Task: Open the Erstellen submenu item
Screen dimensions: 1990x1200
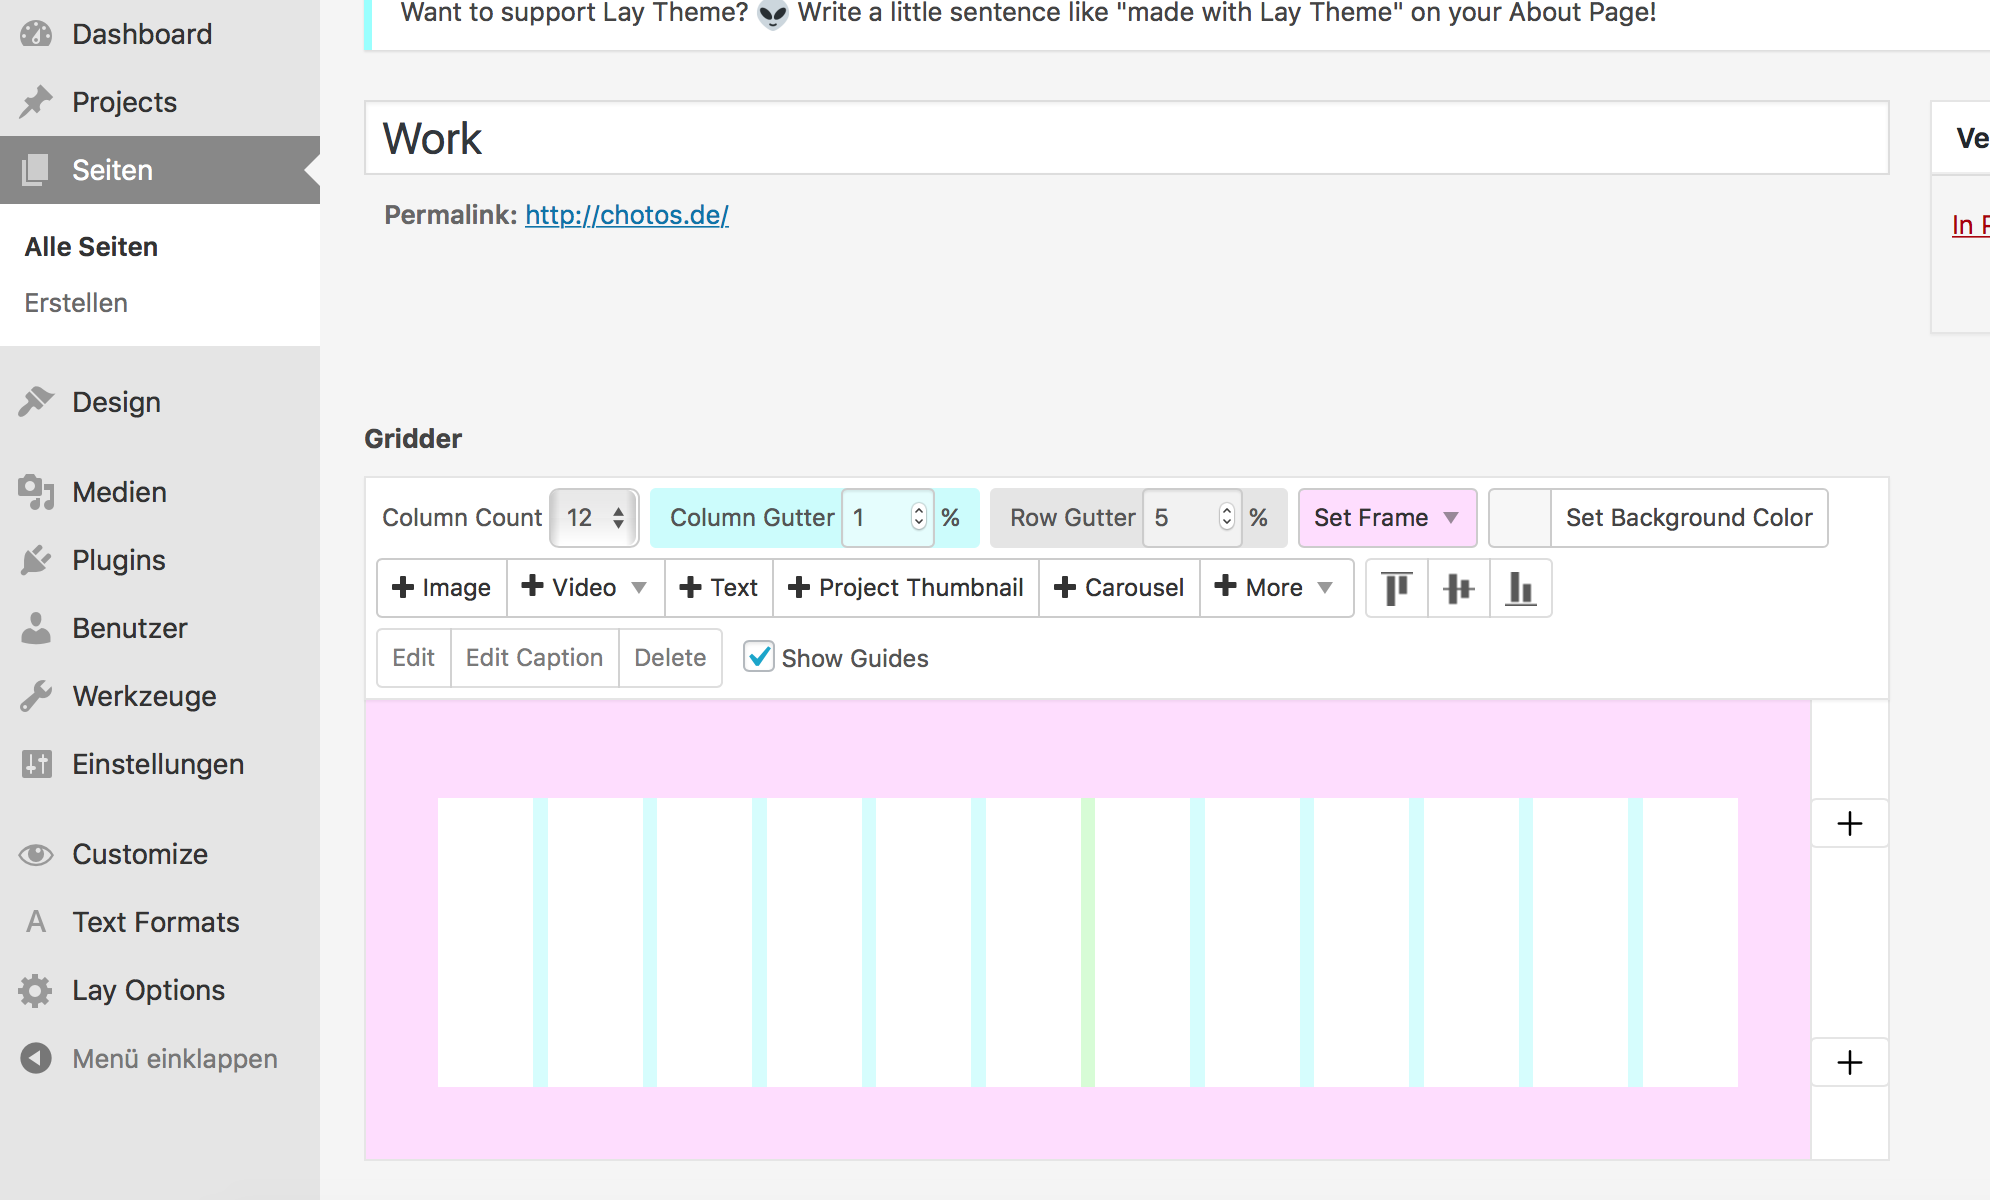Action: click(x=76, y=303)
